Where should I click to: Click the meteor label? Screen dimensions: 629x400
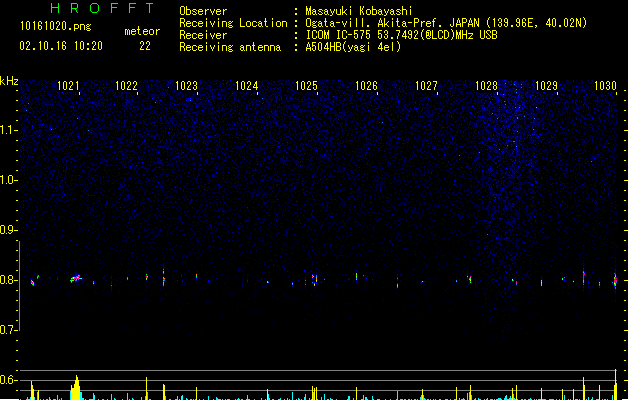click(x=142, y=31)
